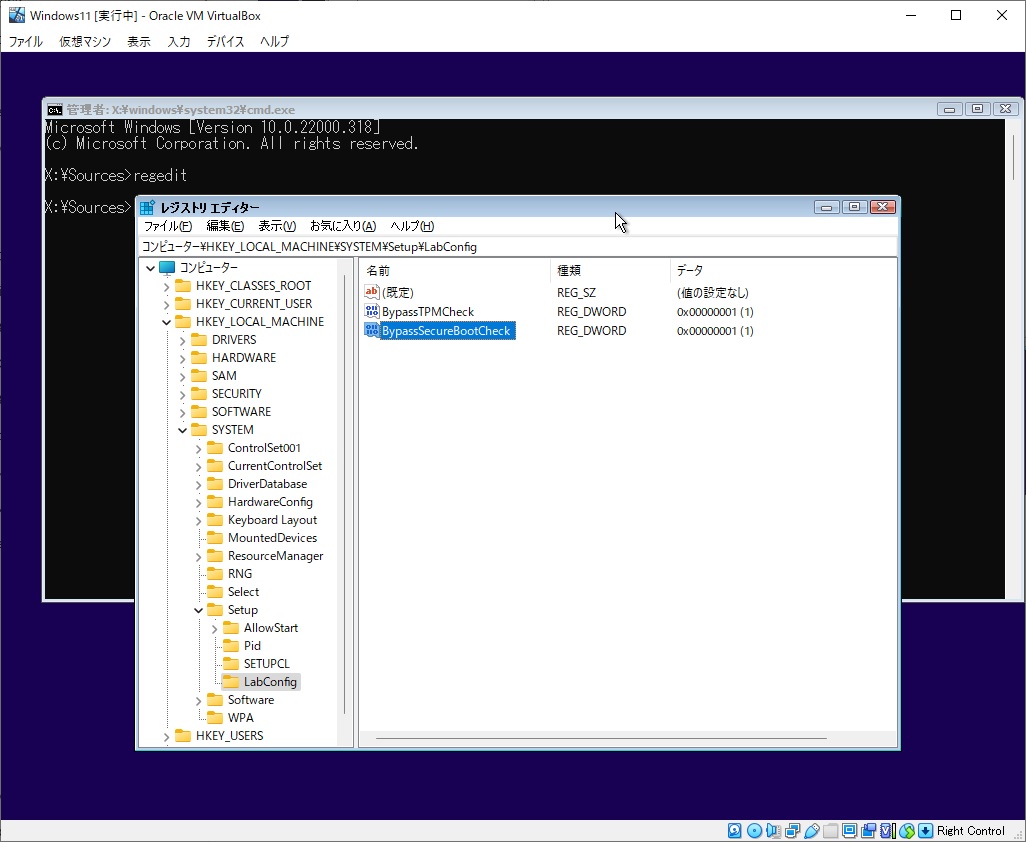Click the recording status icon

point(868,831)
